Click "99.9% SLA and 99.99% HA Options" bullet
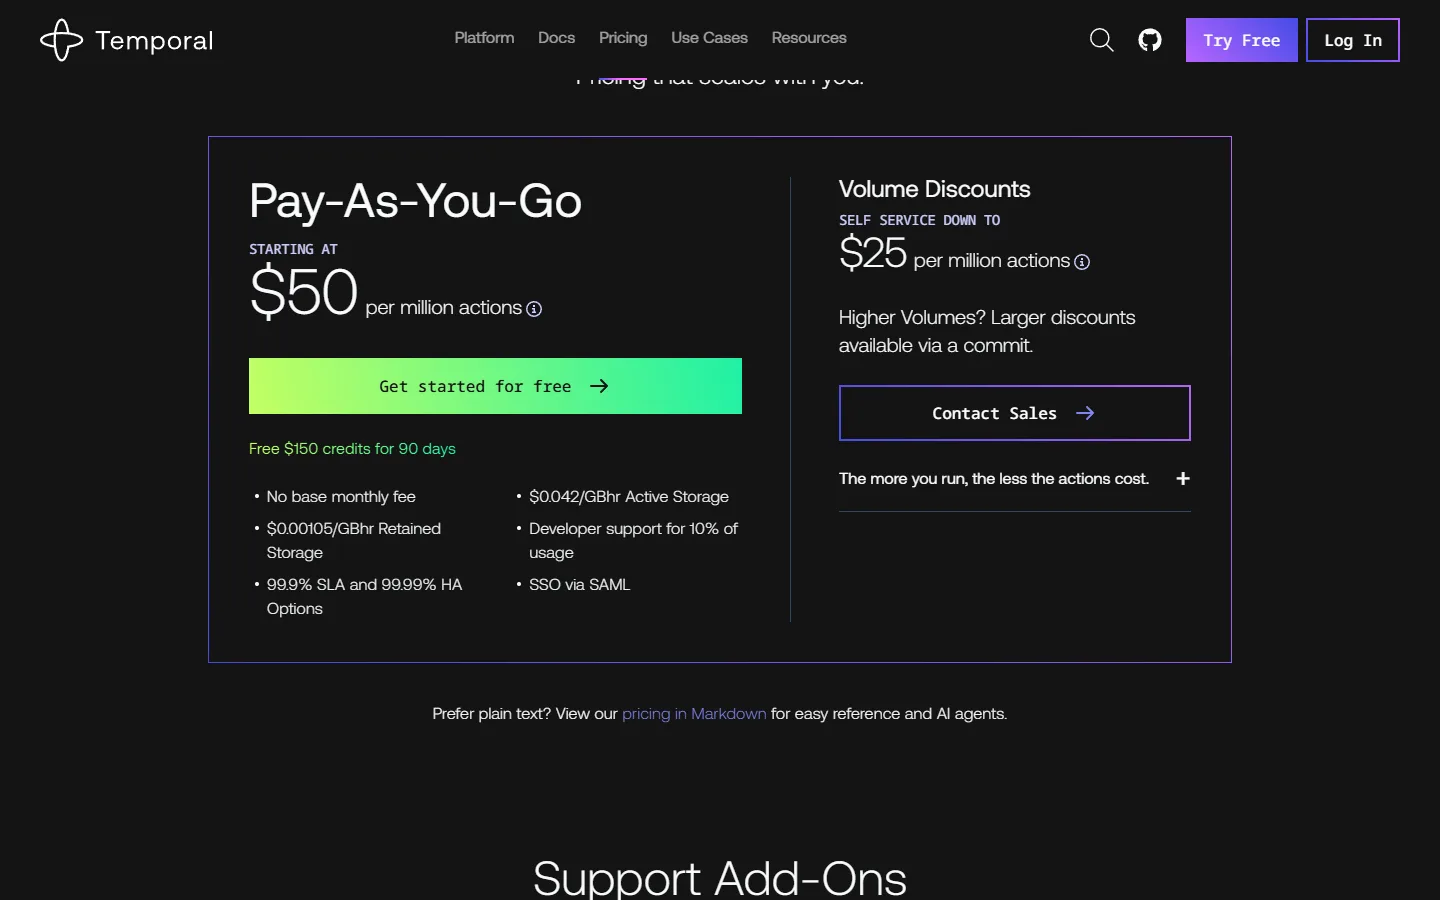This screenshot has height=900, width=1440. pos(364,597)
